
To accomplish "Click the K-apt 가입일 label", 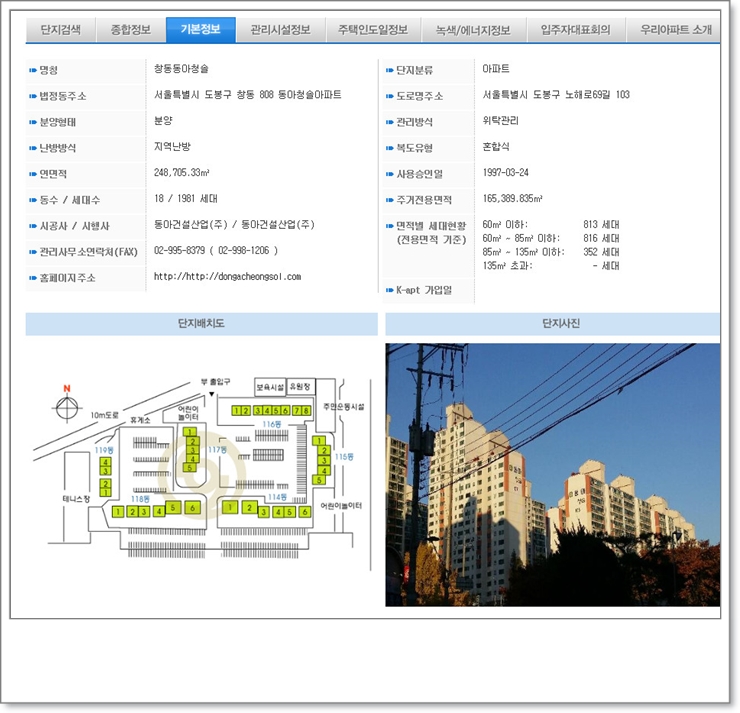I will point(424,290).
